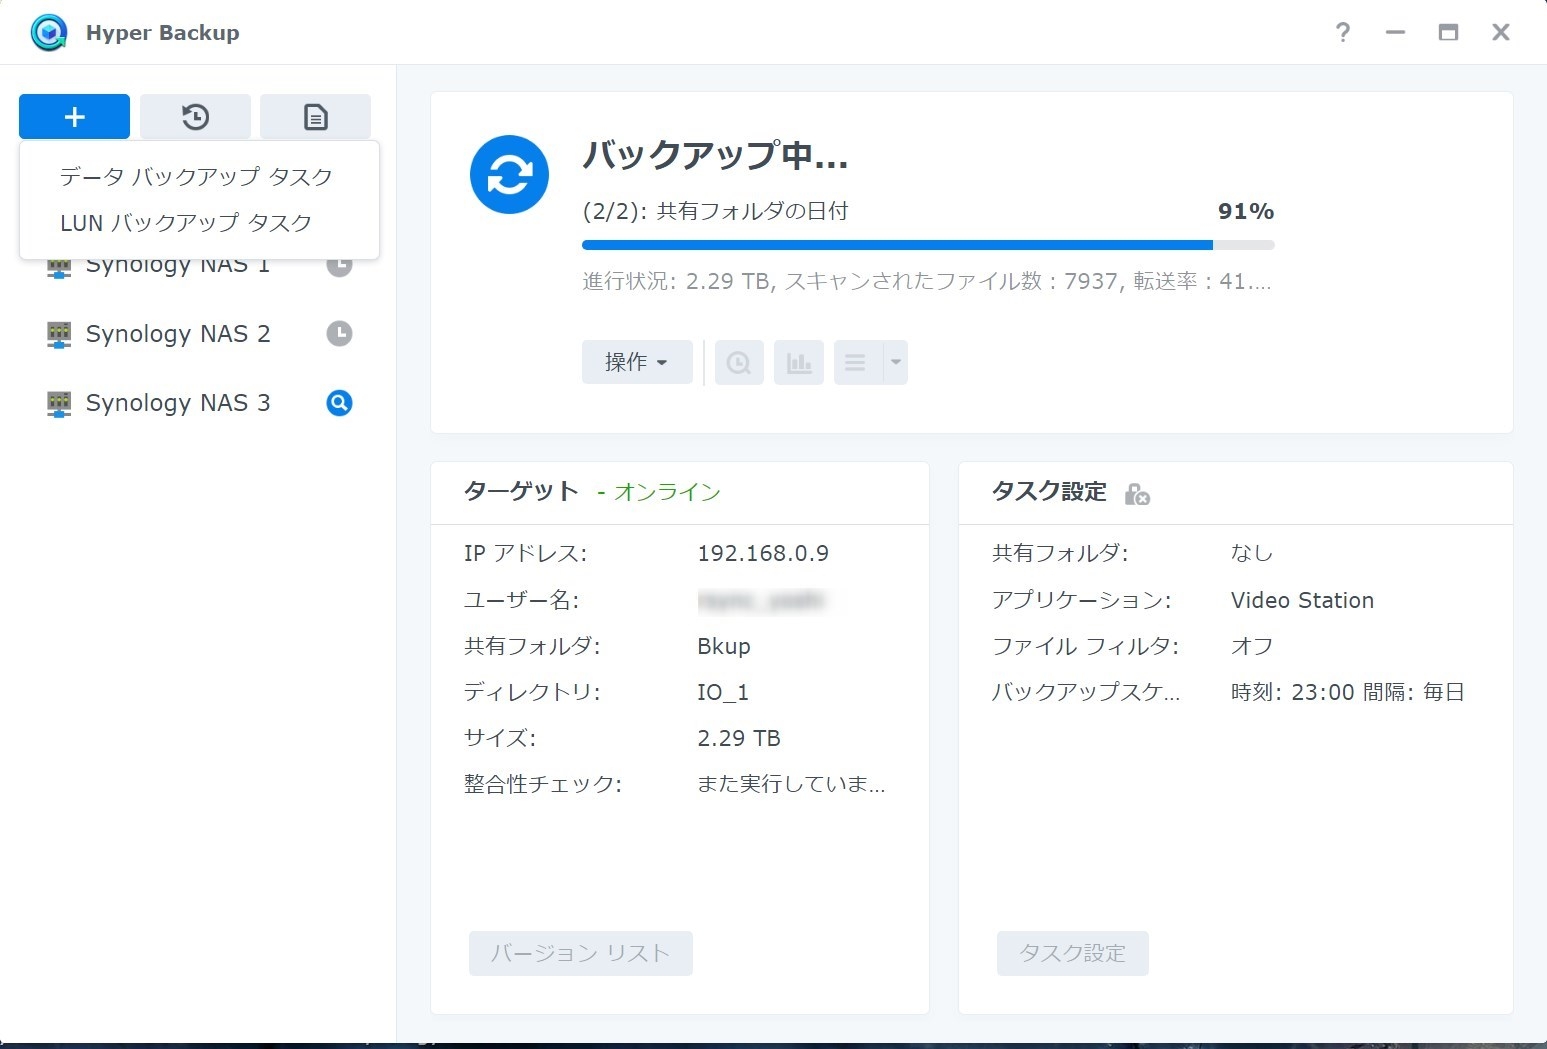Expand the arrow next to list icon
The image size is (1547, 1049).
click(x=896, y=363)
